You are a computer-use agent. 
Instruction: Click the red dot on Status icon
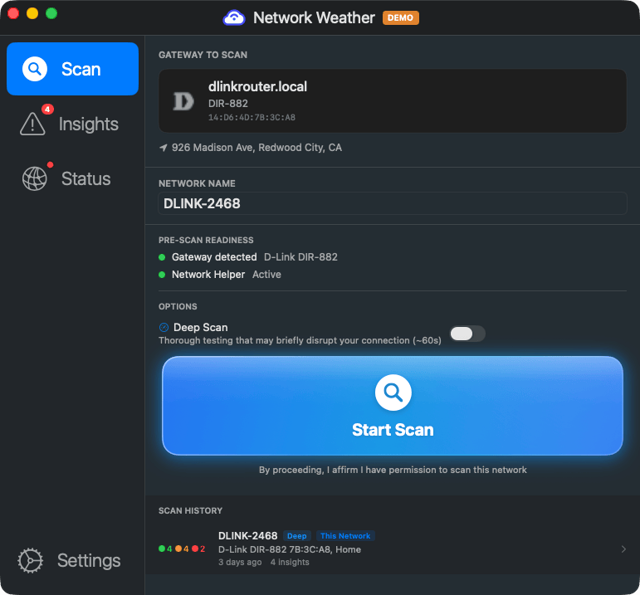tap(50, 165)
